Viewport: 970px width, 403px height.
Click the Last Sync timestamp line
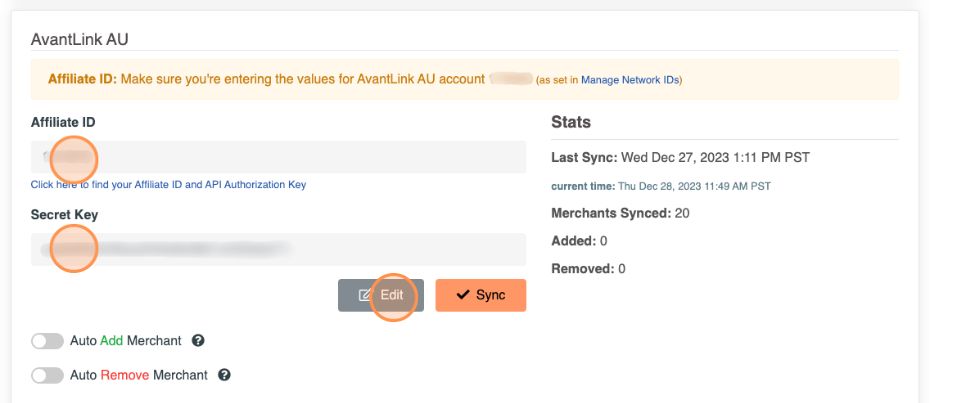tap(680, 157)
